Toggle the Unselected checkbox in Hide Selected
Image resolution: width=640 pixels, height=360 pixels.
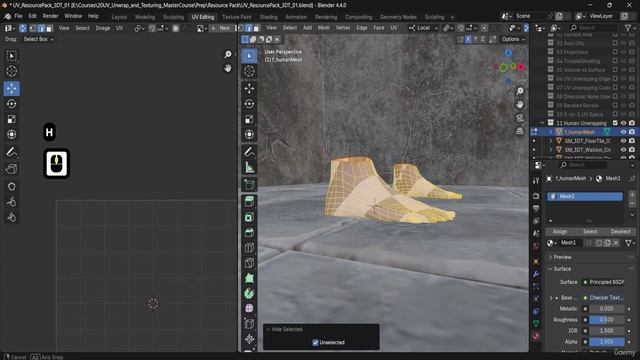[315, 342]
